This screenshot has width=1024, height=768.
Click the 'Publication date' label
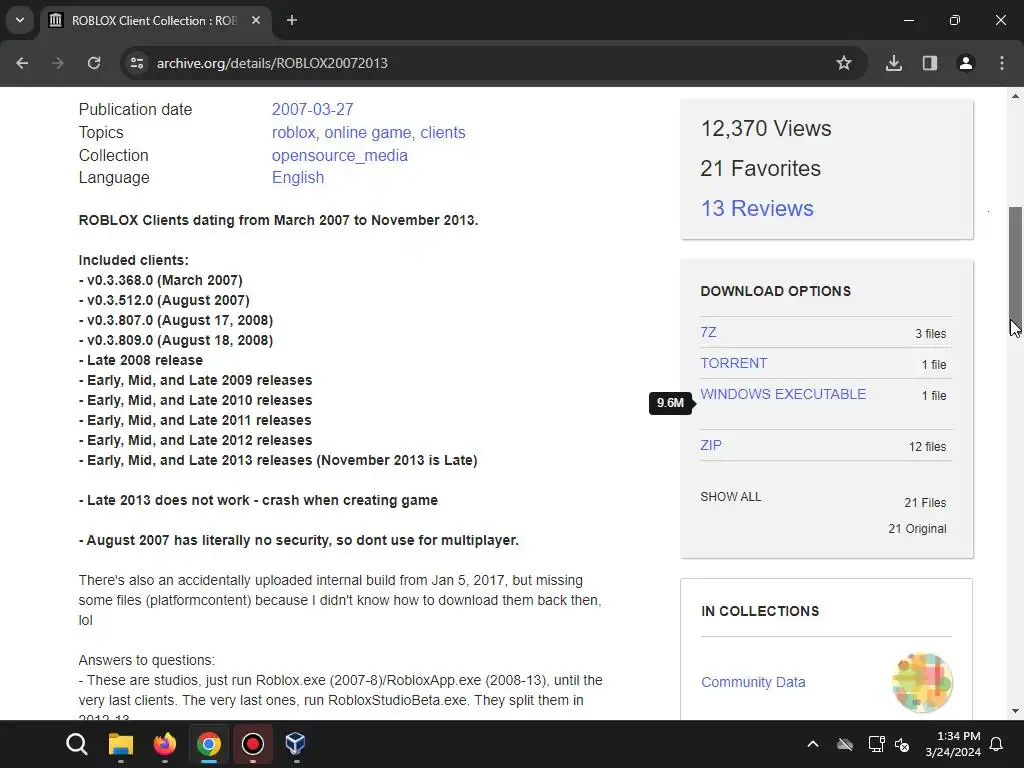[x=135, y=109]
